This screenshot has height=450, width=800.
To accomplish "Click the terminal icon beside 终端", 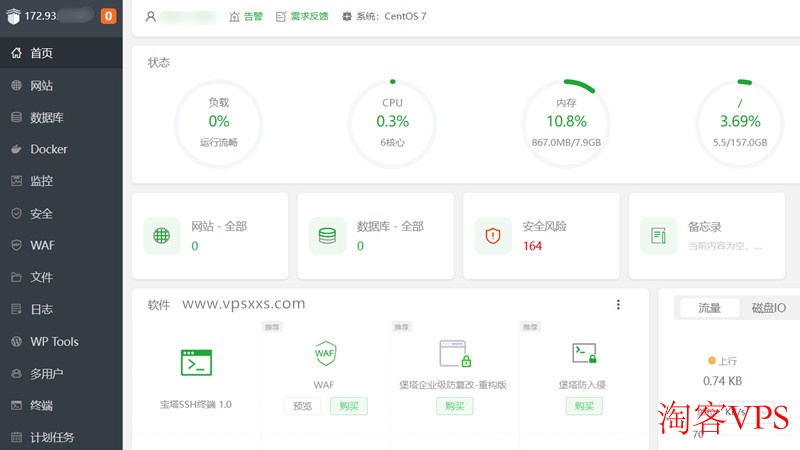I will [x=16, y=406].
